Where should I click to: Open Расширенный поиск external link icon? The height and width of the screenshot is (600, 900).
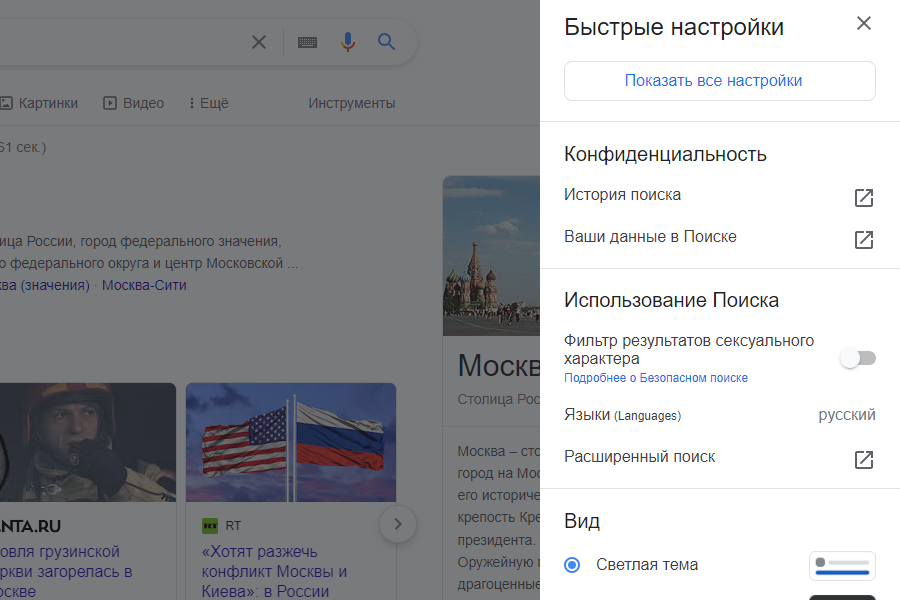[864, 460]
